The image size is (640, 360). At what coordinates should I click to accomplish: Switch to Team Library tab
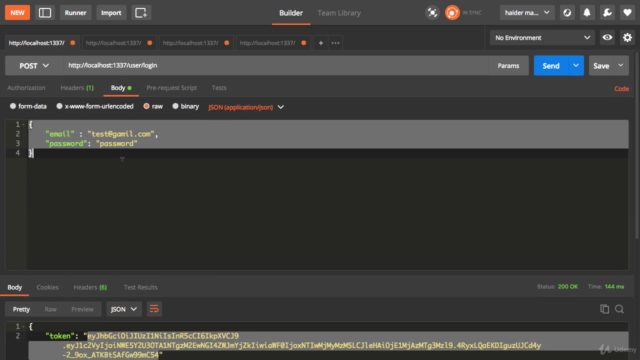tap(339, 13)
